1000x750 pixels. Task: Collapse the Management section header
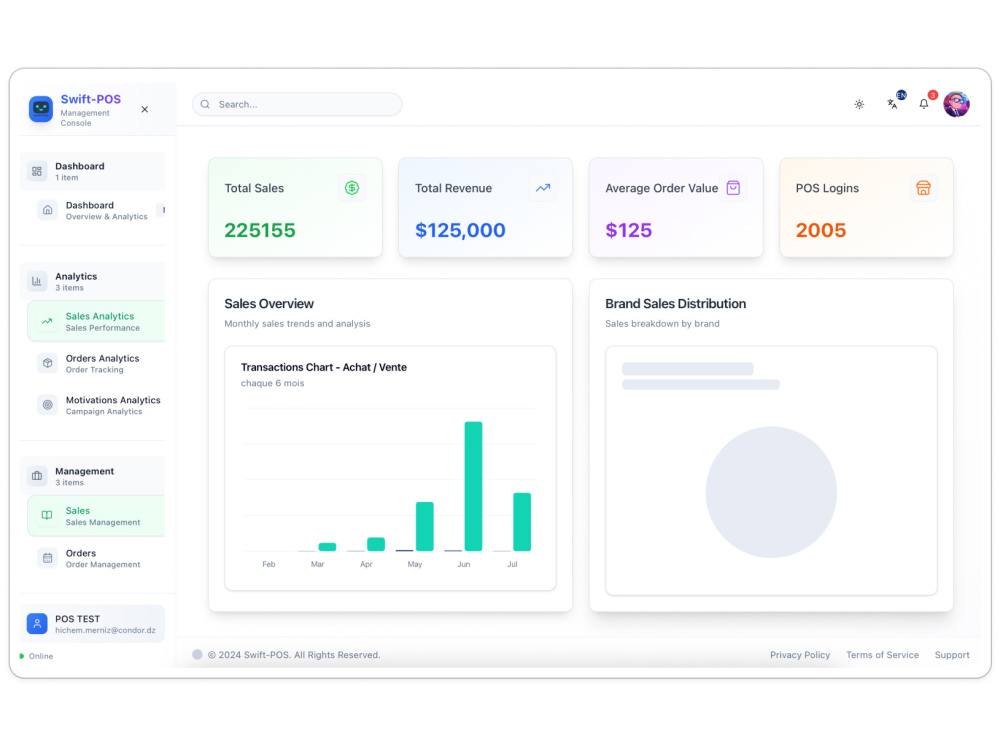point(92,476)
